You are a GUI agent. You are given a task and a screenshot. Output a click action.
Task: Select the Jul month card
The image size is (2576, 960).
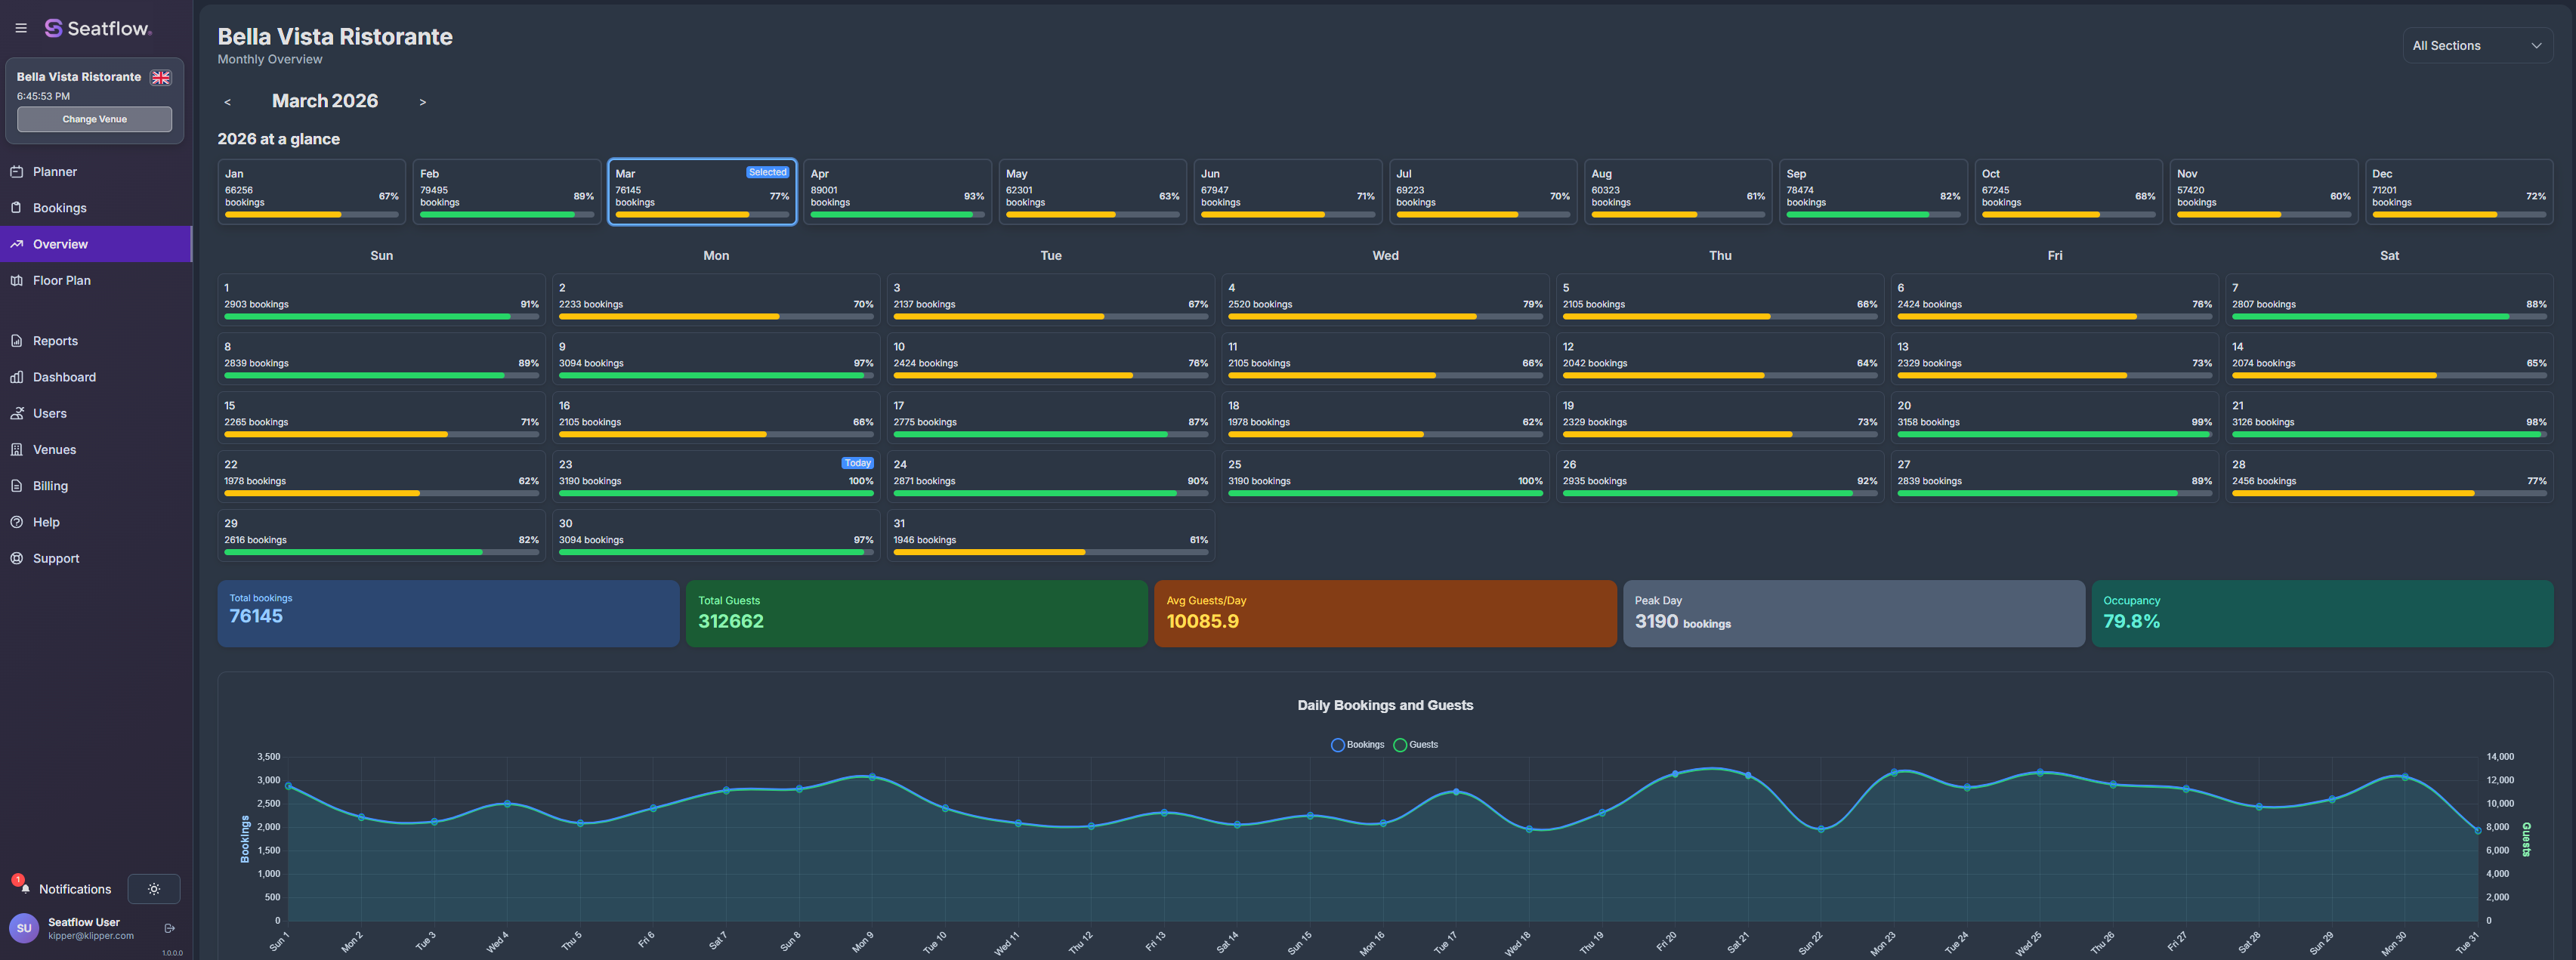tap(1483, 192)
